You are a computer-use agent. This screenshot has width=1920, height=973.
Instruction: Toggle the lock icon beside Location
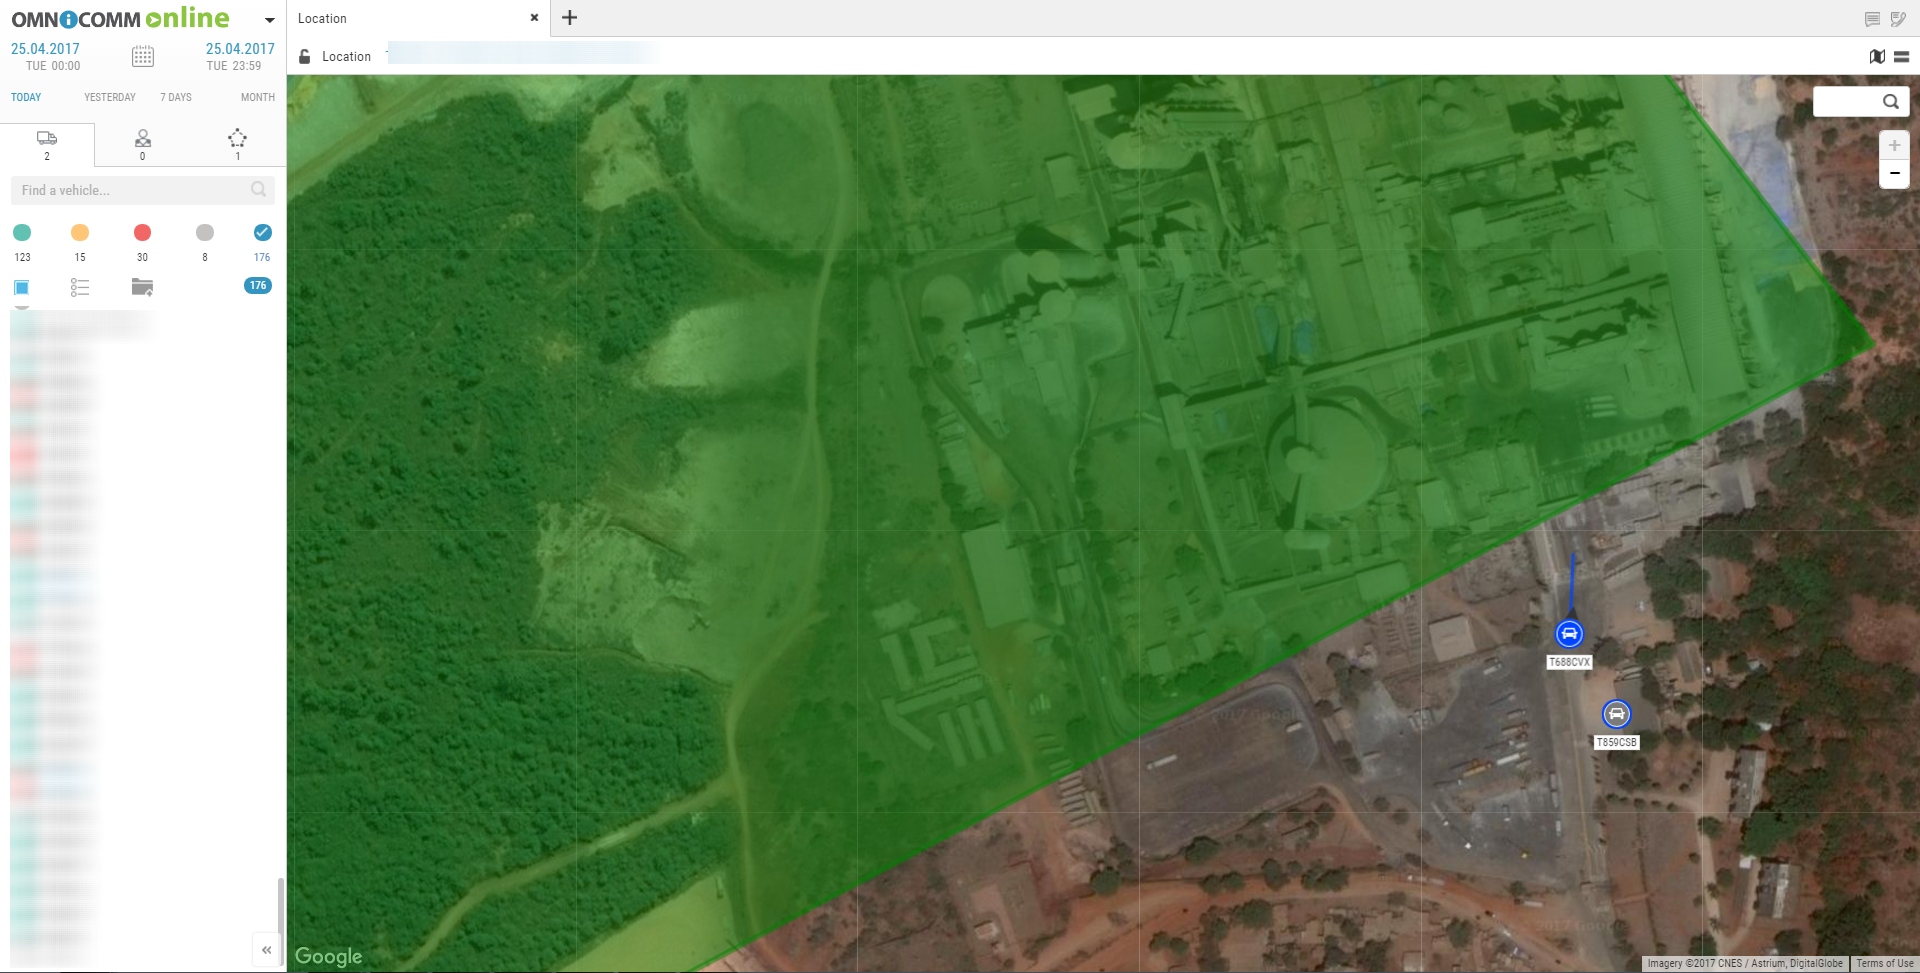click(x=305, y=57)
